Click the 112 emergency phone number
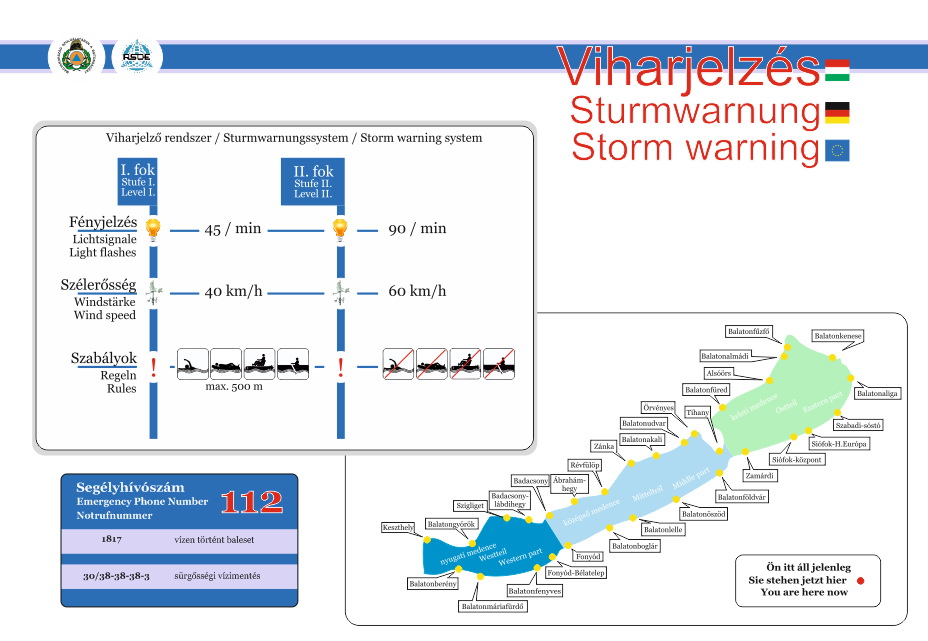Viewport: 928px width, 641px height. pyautogui.click(x=253, y=501)
